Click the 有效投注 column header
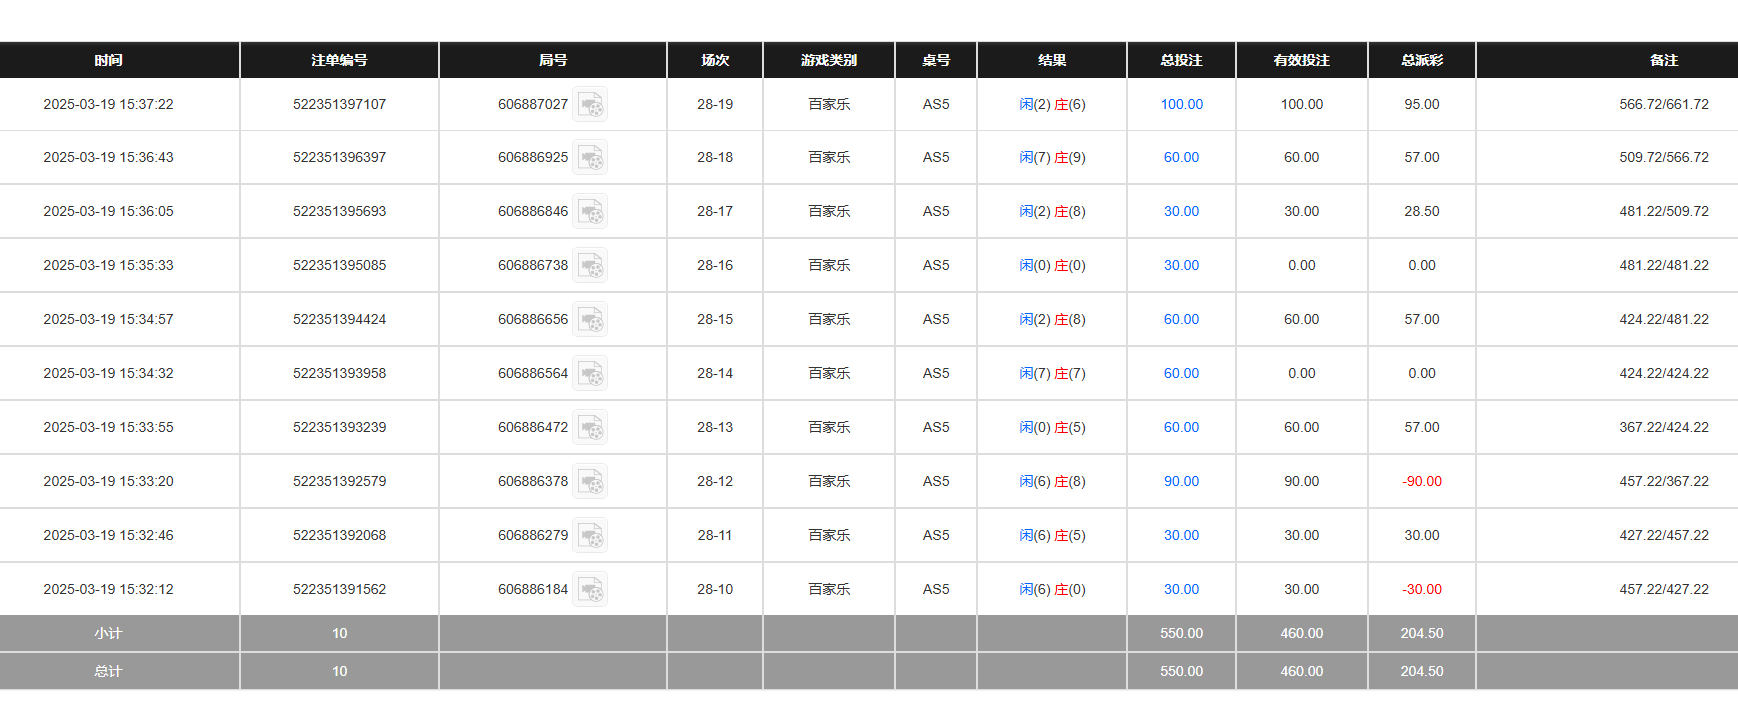Image resolution: width=1738 pixels, height=715 pixels. 1301,60
